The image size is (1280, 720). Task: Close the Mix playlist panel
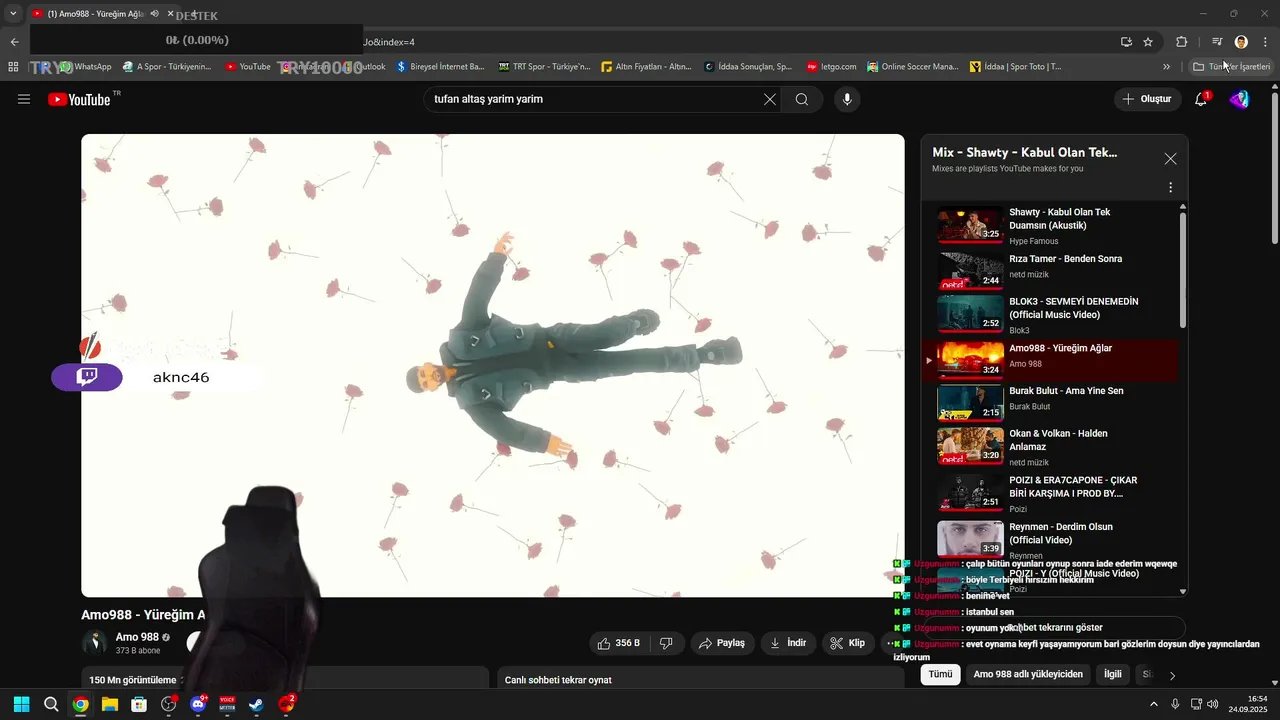point(1170,158)
